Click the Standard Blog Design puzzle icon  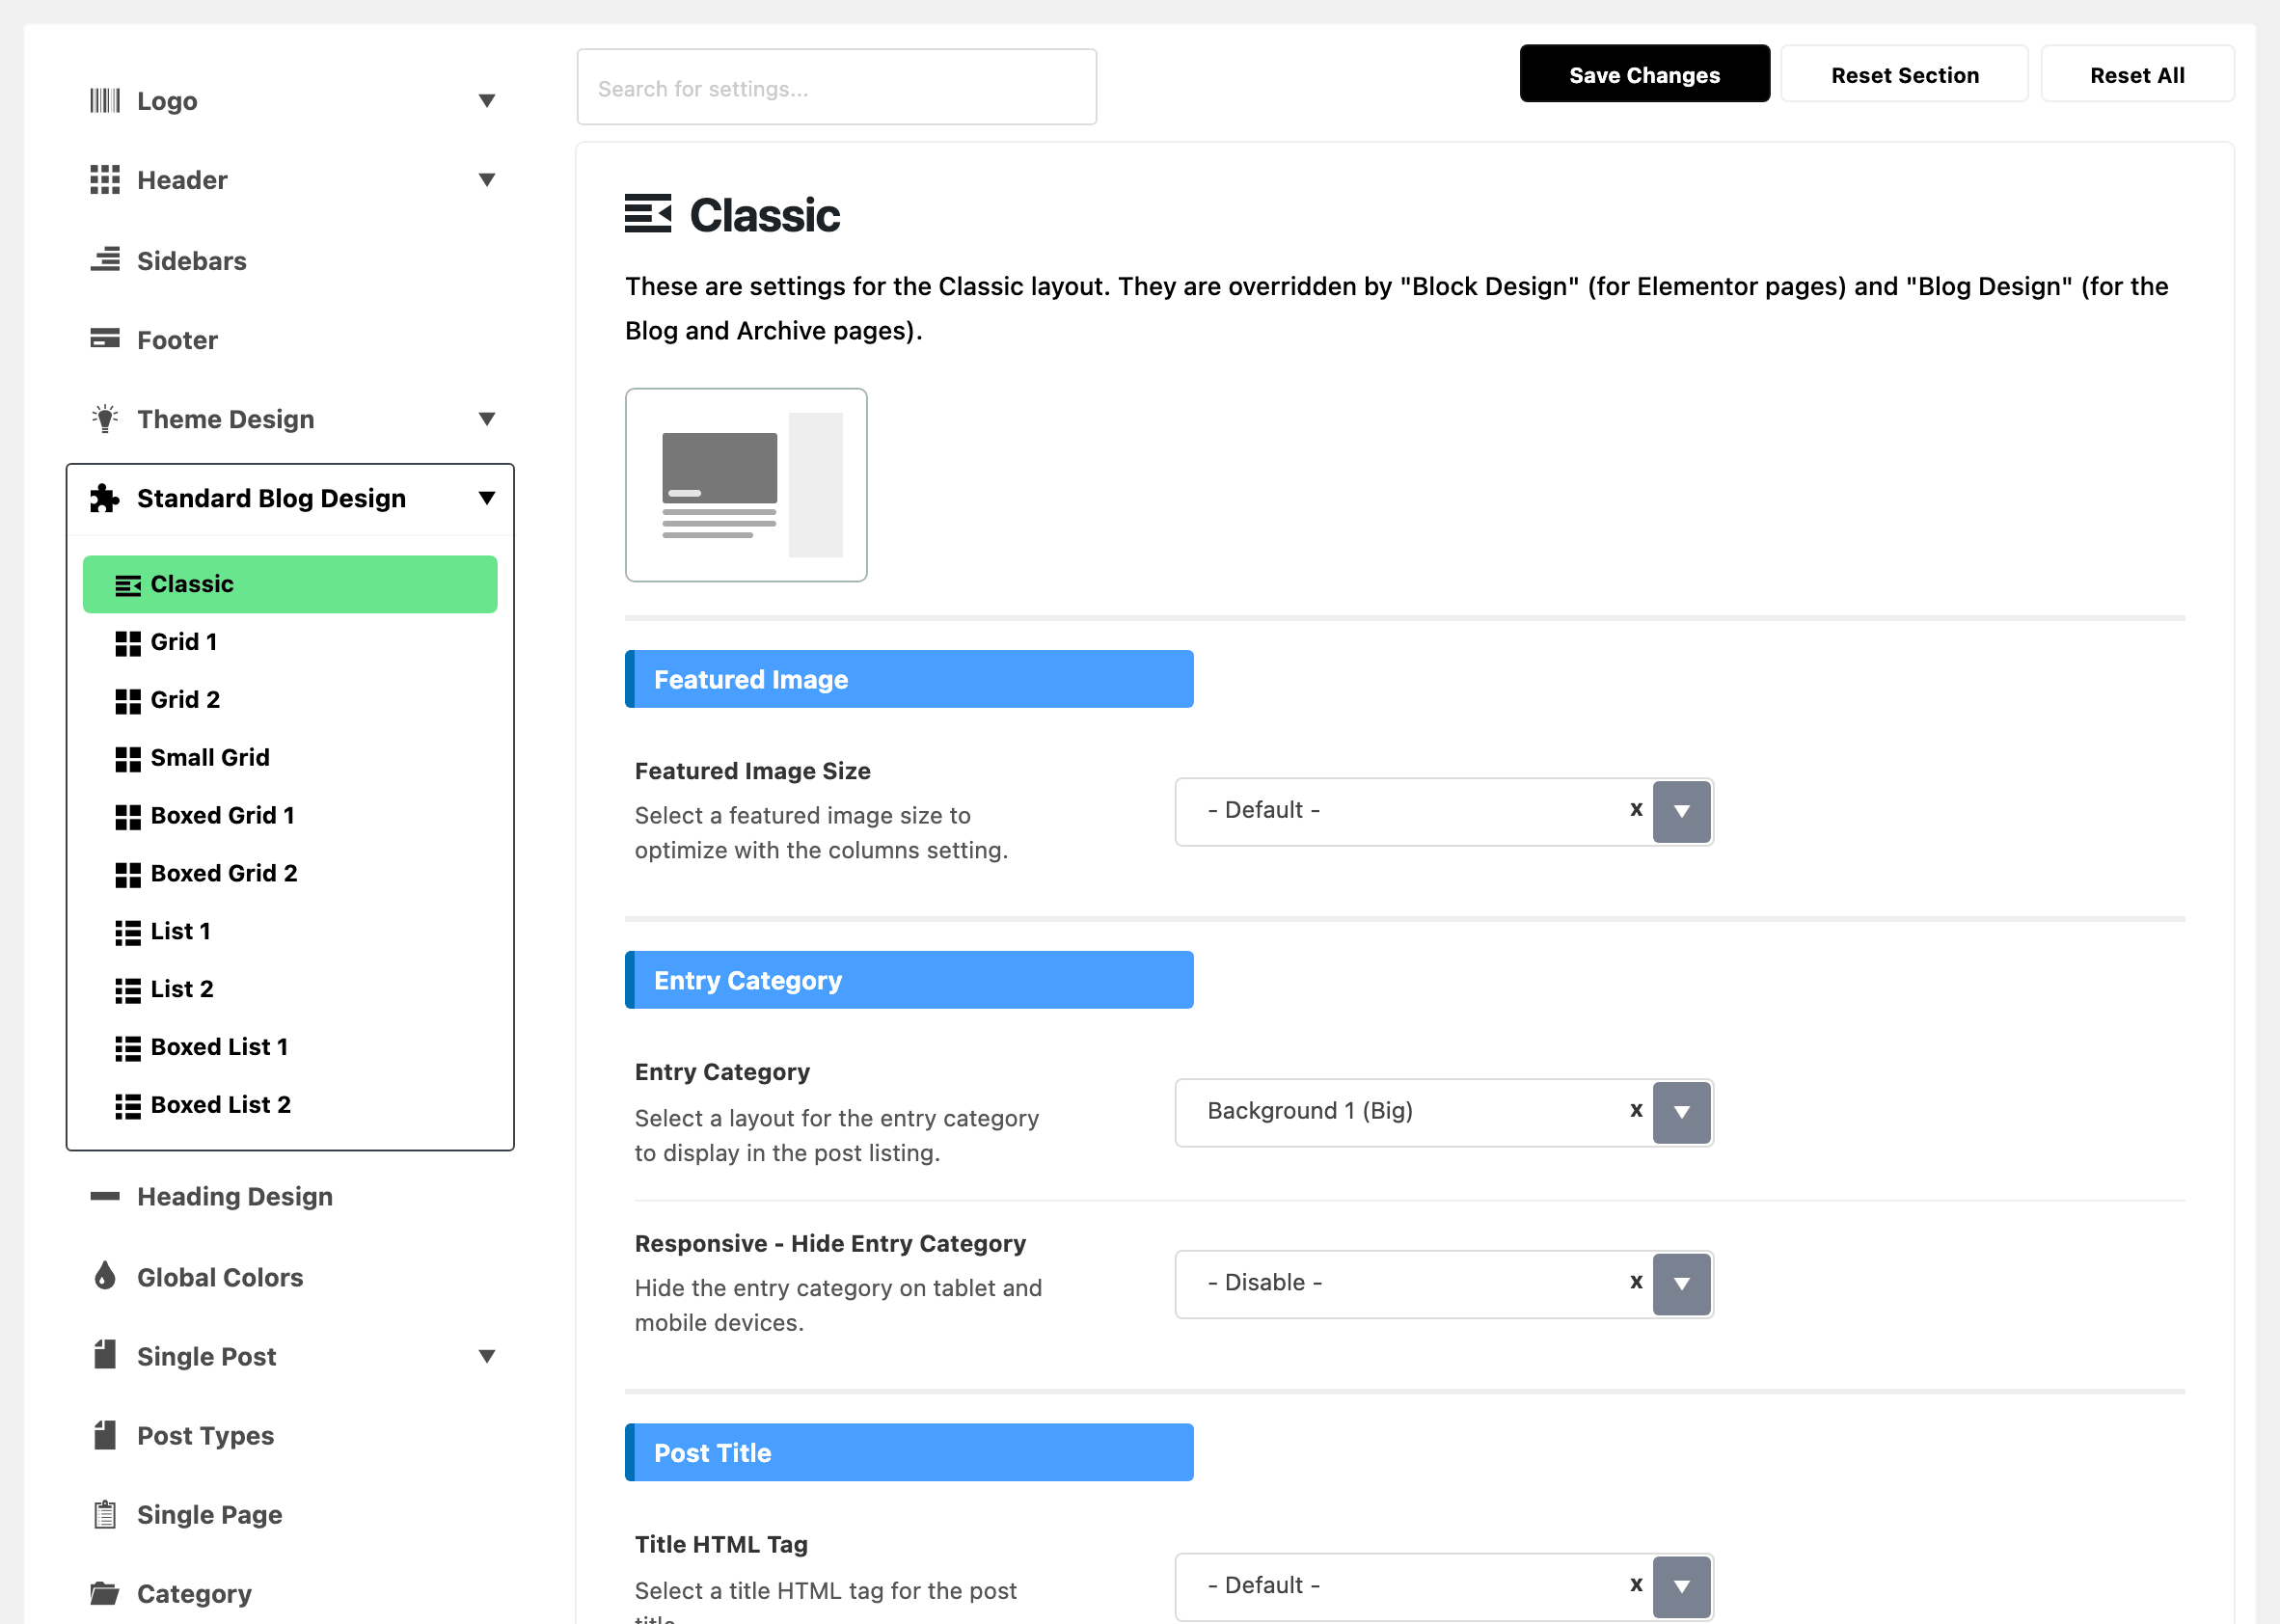coord(105,498)
